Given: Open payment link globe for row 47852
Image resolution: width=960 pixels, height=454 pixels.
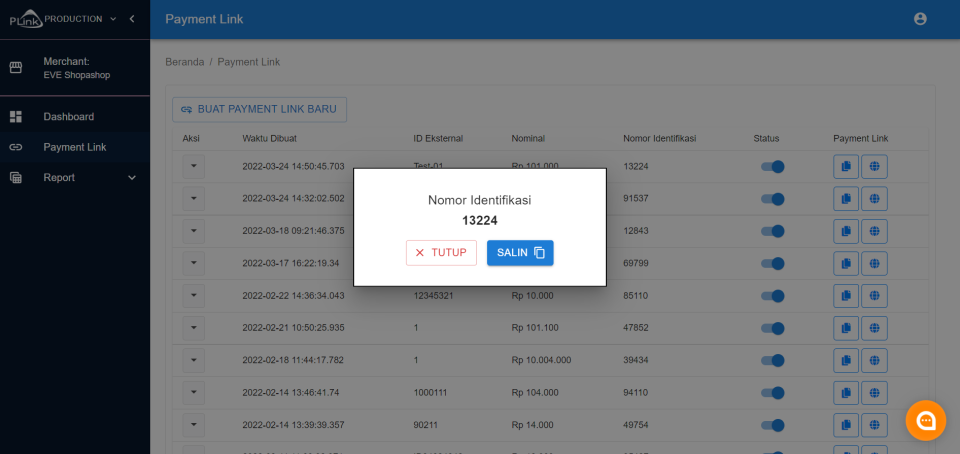Looking at the screenshot, I should (x=874, y=328).
